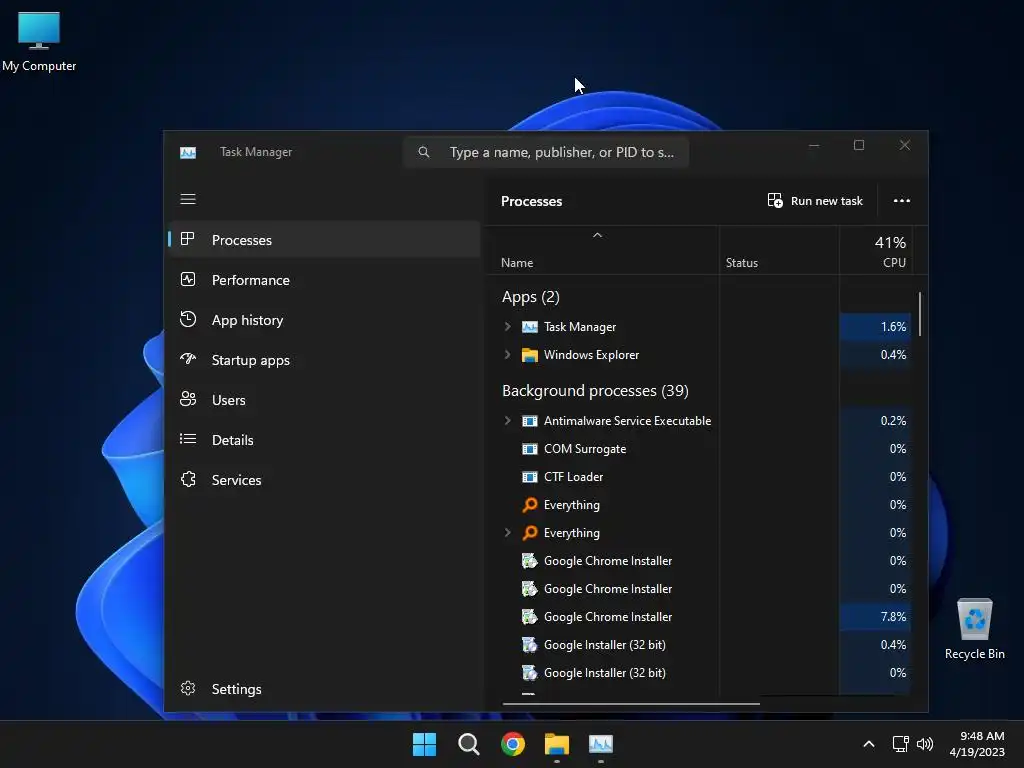Open volume control tray icon
The height and width of the screenshot is (768, 1024).
925,744
